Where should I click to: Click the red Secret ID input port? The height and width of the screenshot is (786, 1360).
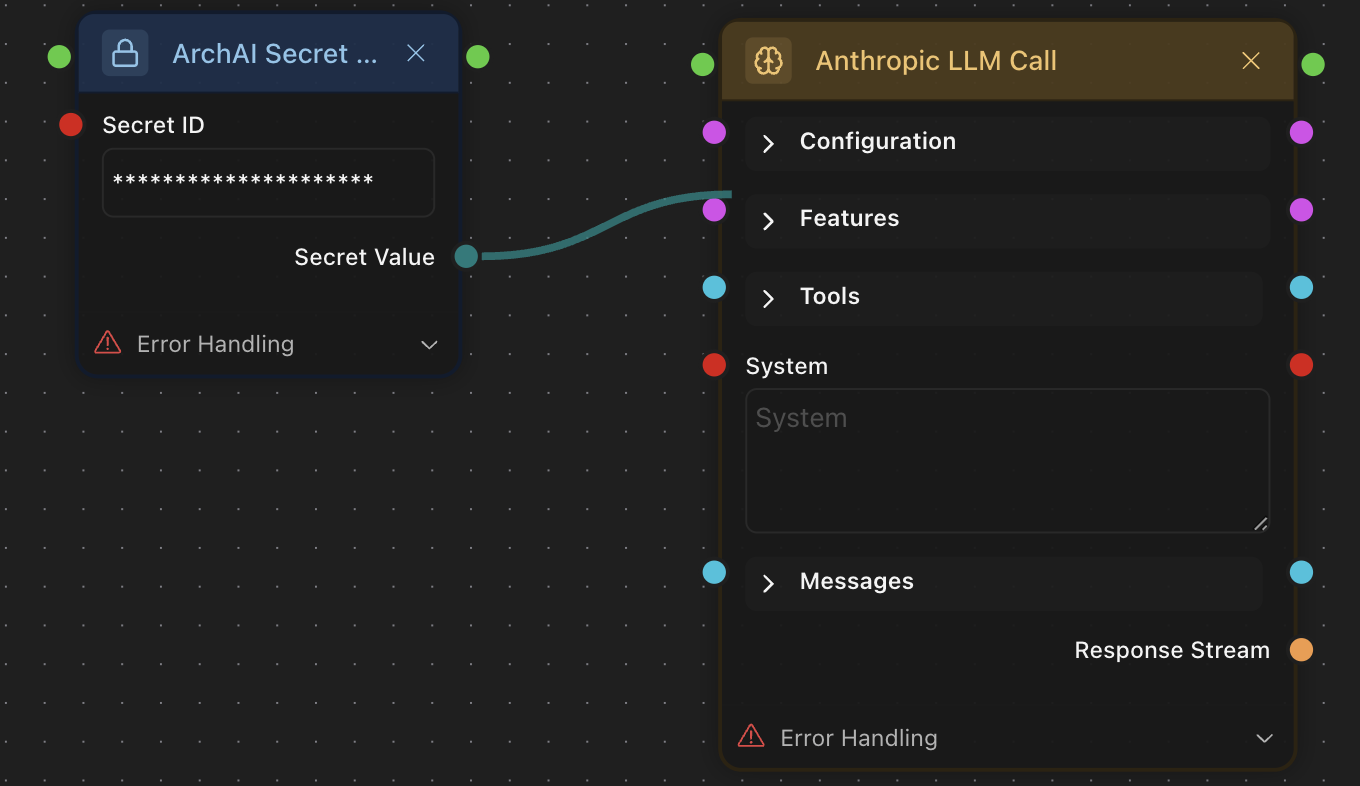click(71, 125)
